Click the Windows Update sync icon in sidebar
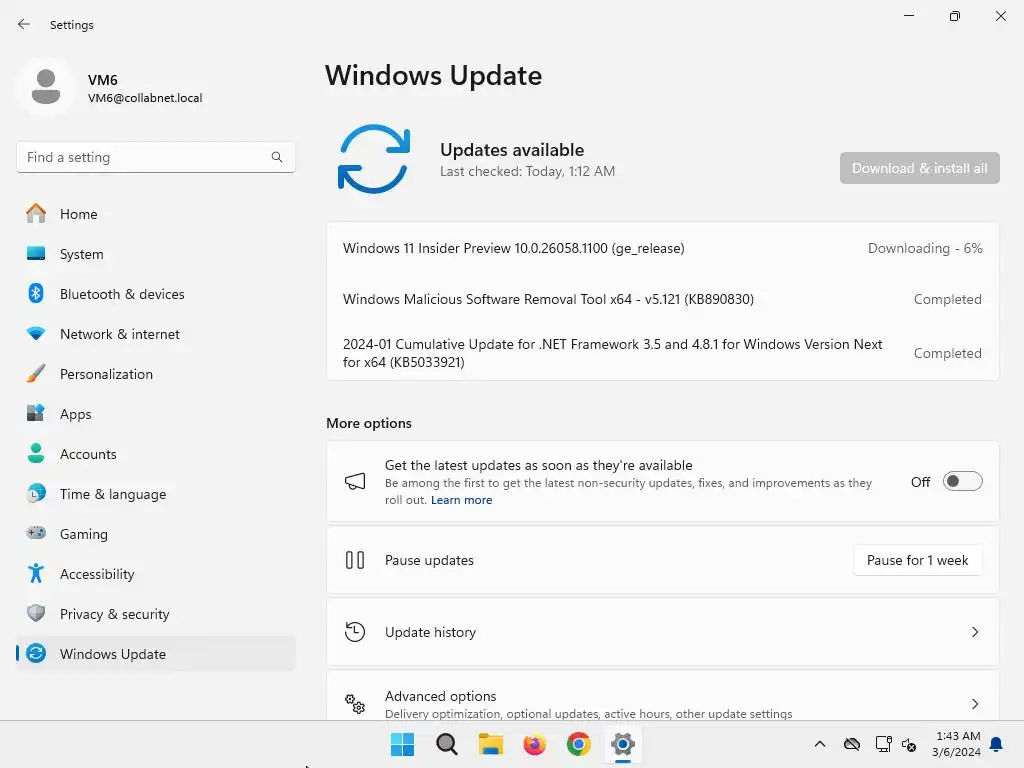 [x=36, y=653]
